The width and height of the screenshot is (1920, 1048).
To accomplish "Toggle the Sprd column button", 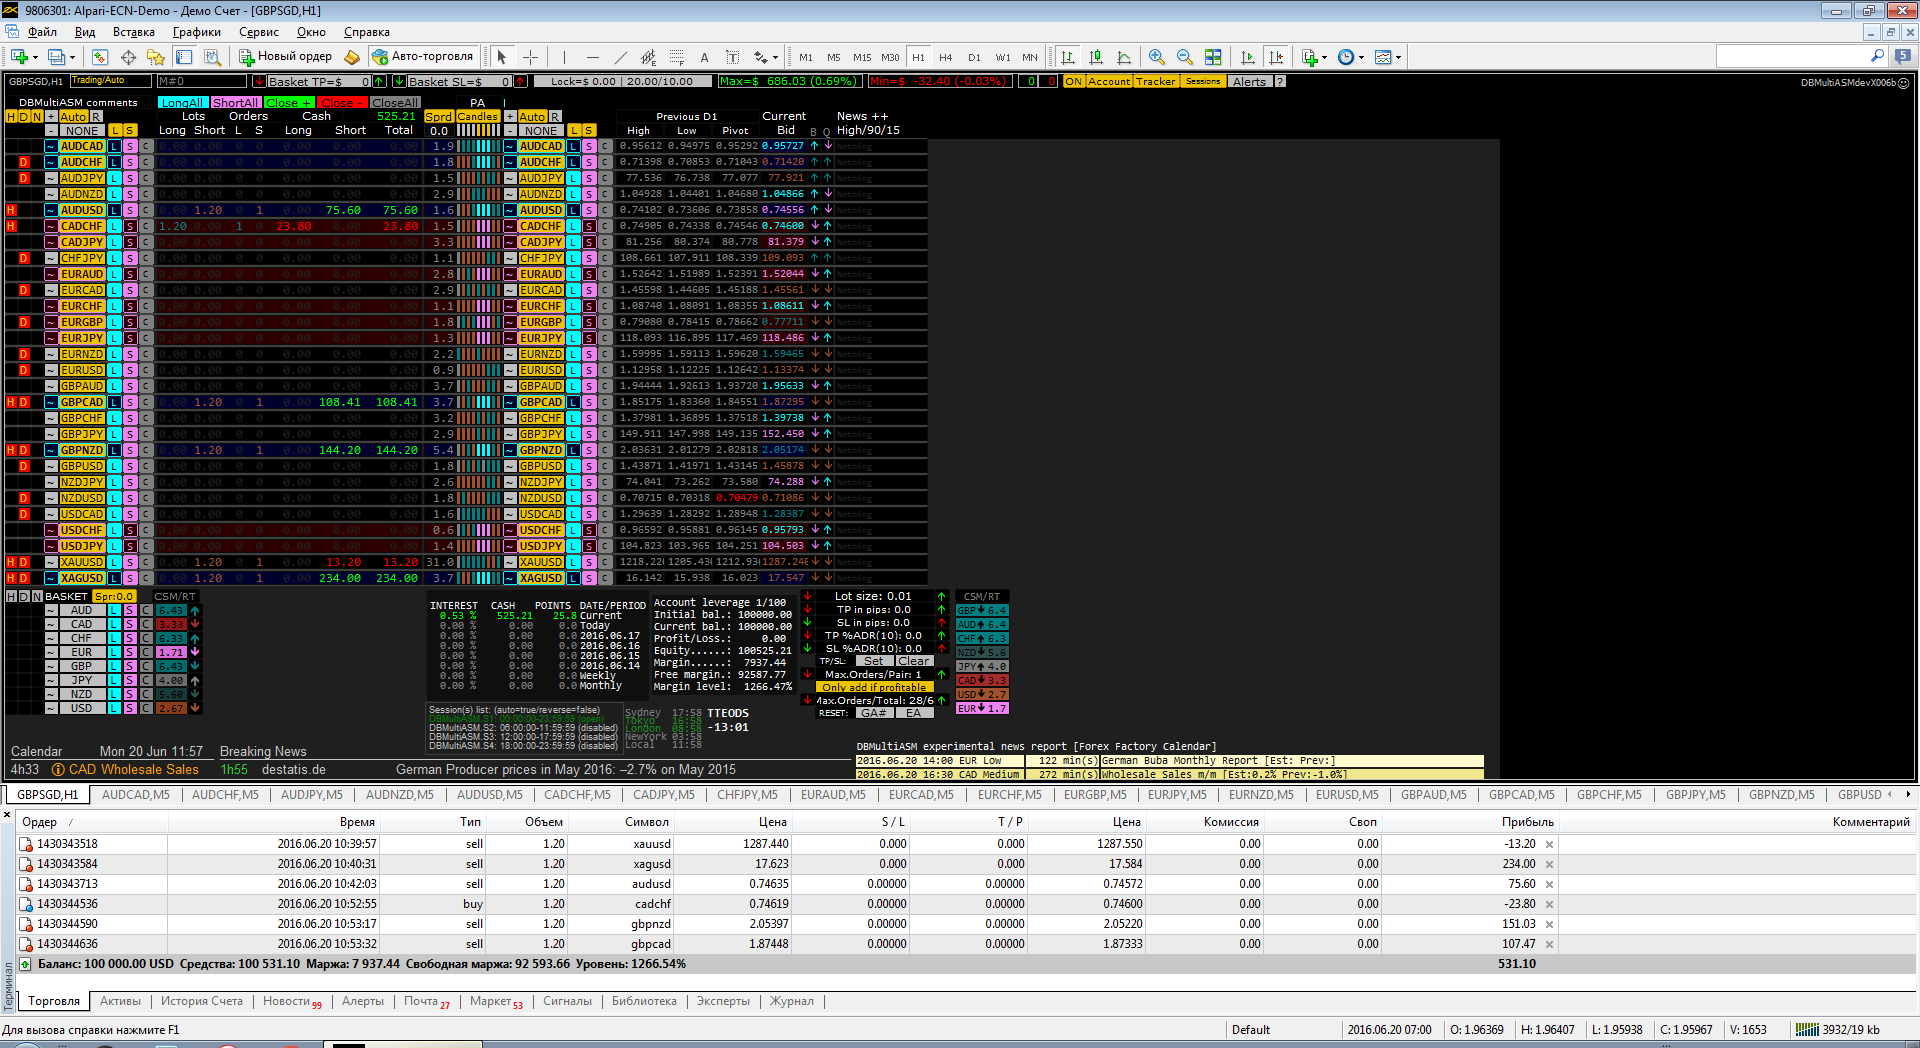I will [439, 117].
